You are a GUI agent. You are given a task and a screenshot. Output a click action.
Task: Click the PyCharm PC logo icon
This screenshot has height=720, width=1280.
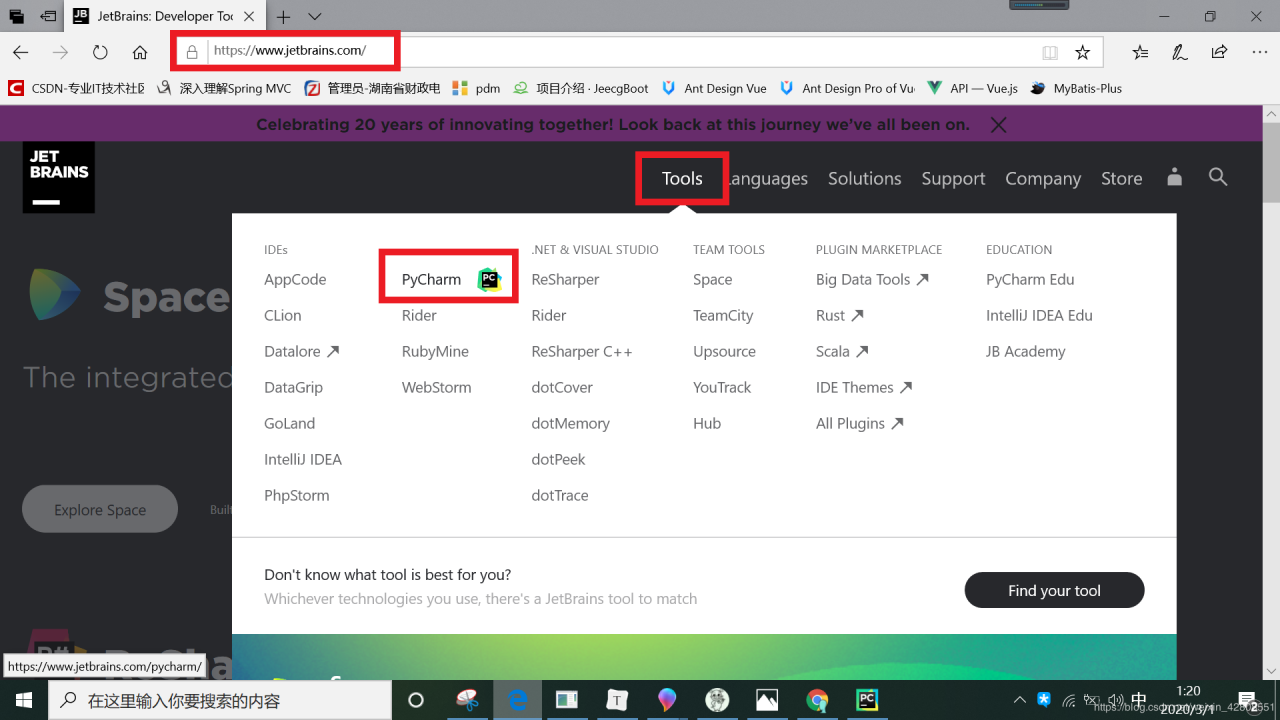pos(489,279)
